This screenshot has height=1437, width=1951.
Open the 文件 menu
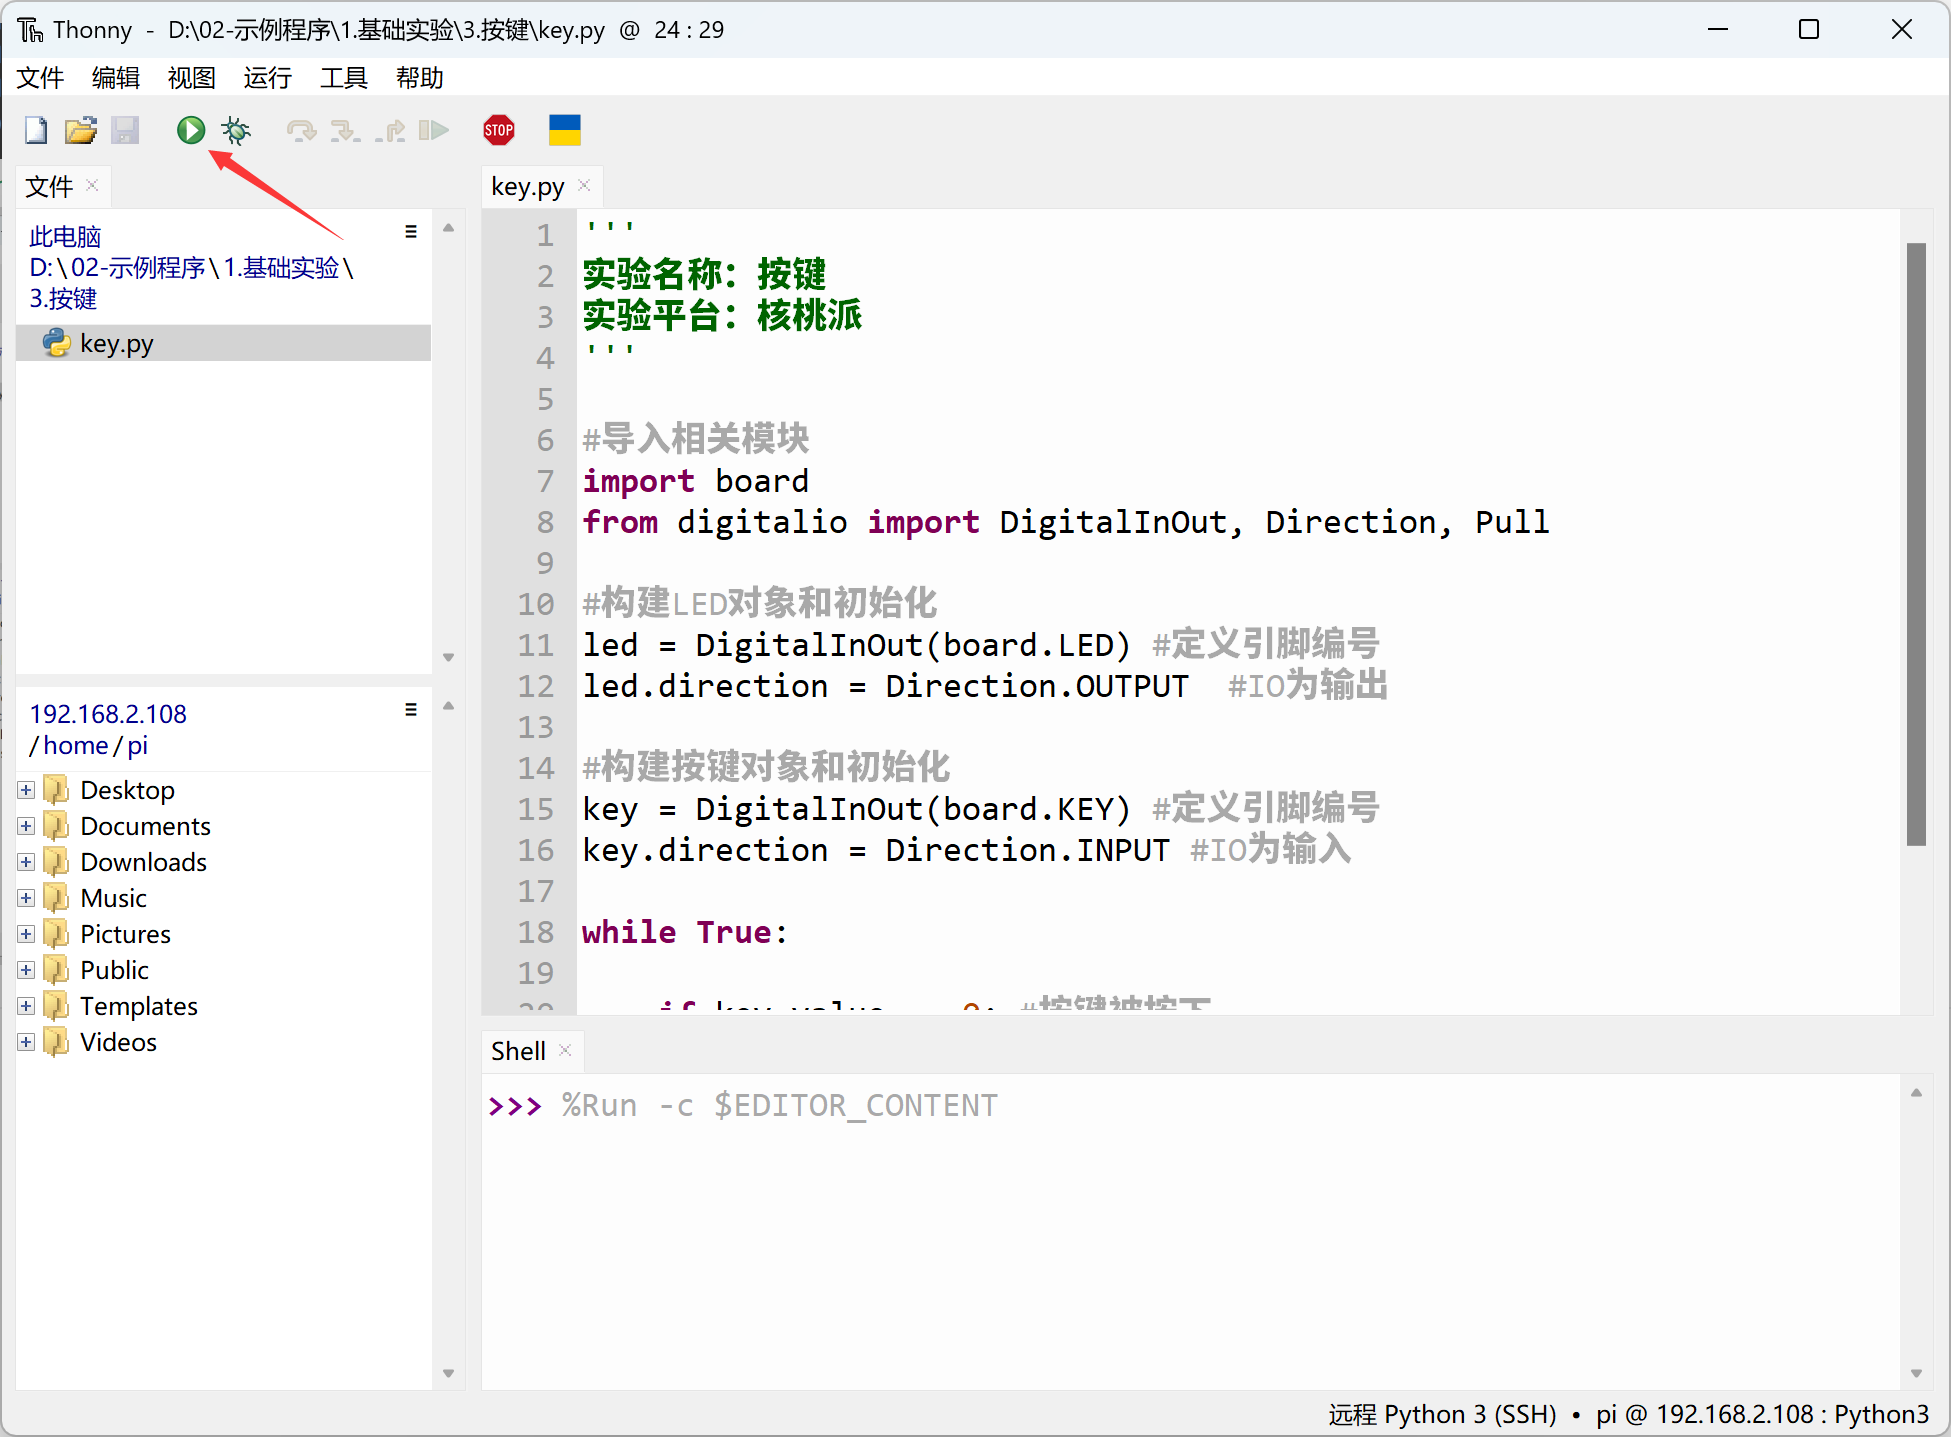pyautogui.click(x=41, y=78)
